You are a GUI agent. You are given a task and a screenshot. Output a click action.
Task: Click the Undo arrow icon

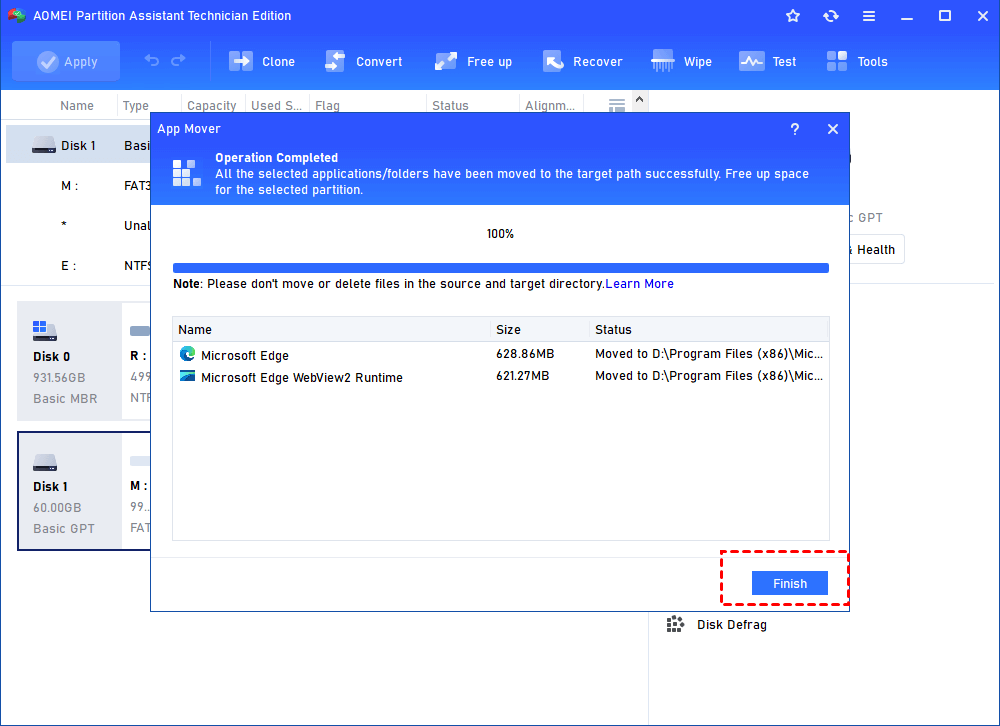click(152, 60)
